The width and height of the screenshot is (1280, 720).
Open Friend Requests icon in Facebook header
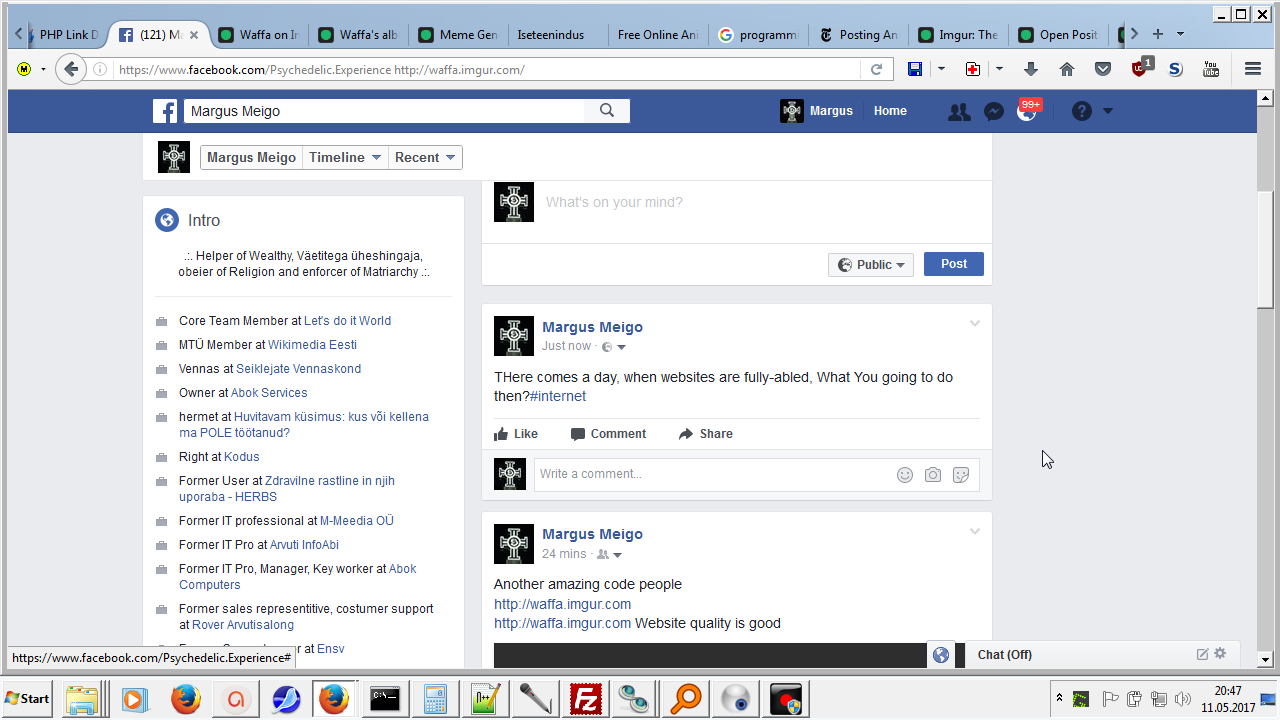coord(959,112)
